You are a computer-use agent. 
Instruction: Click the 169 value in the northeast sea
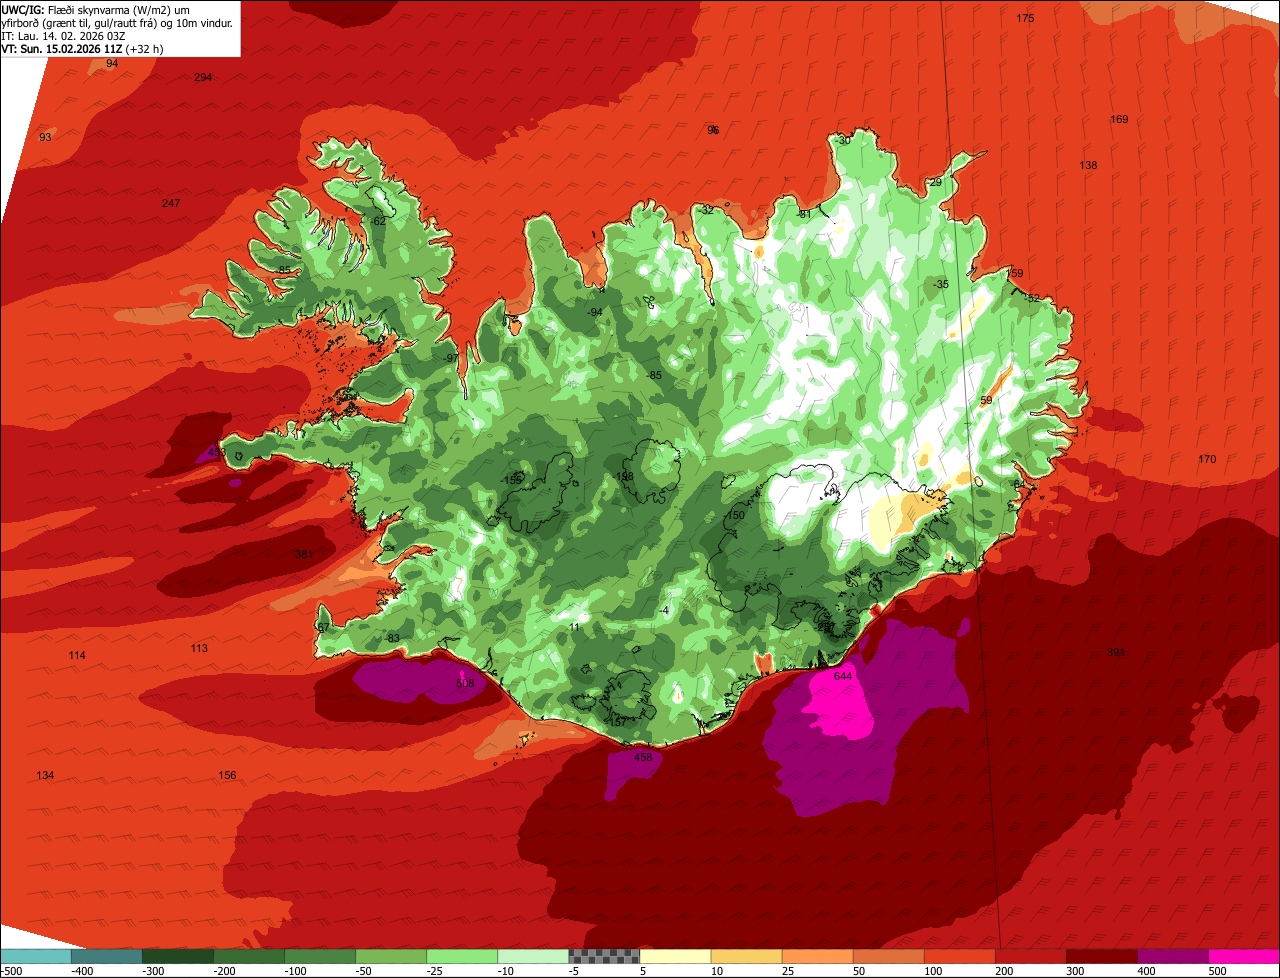point(1119,120)
